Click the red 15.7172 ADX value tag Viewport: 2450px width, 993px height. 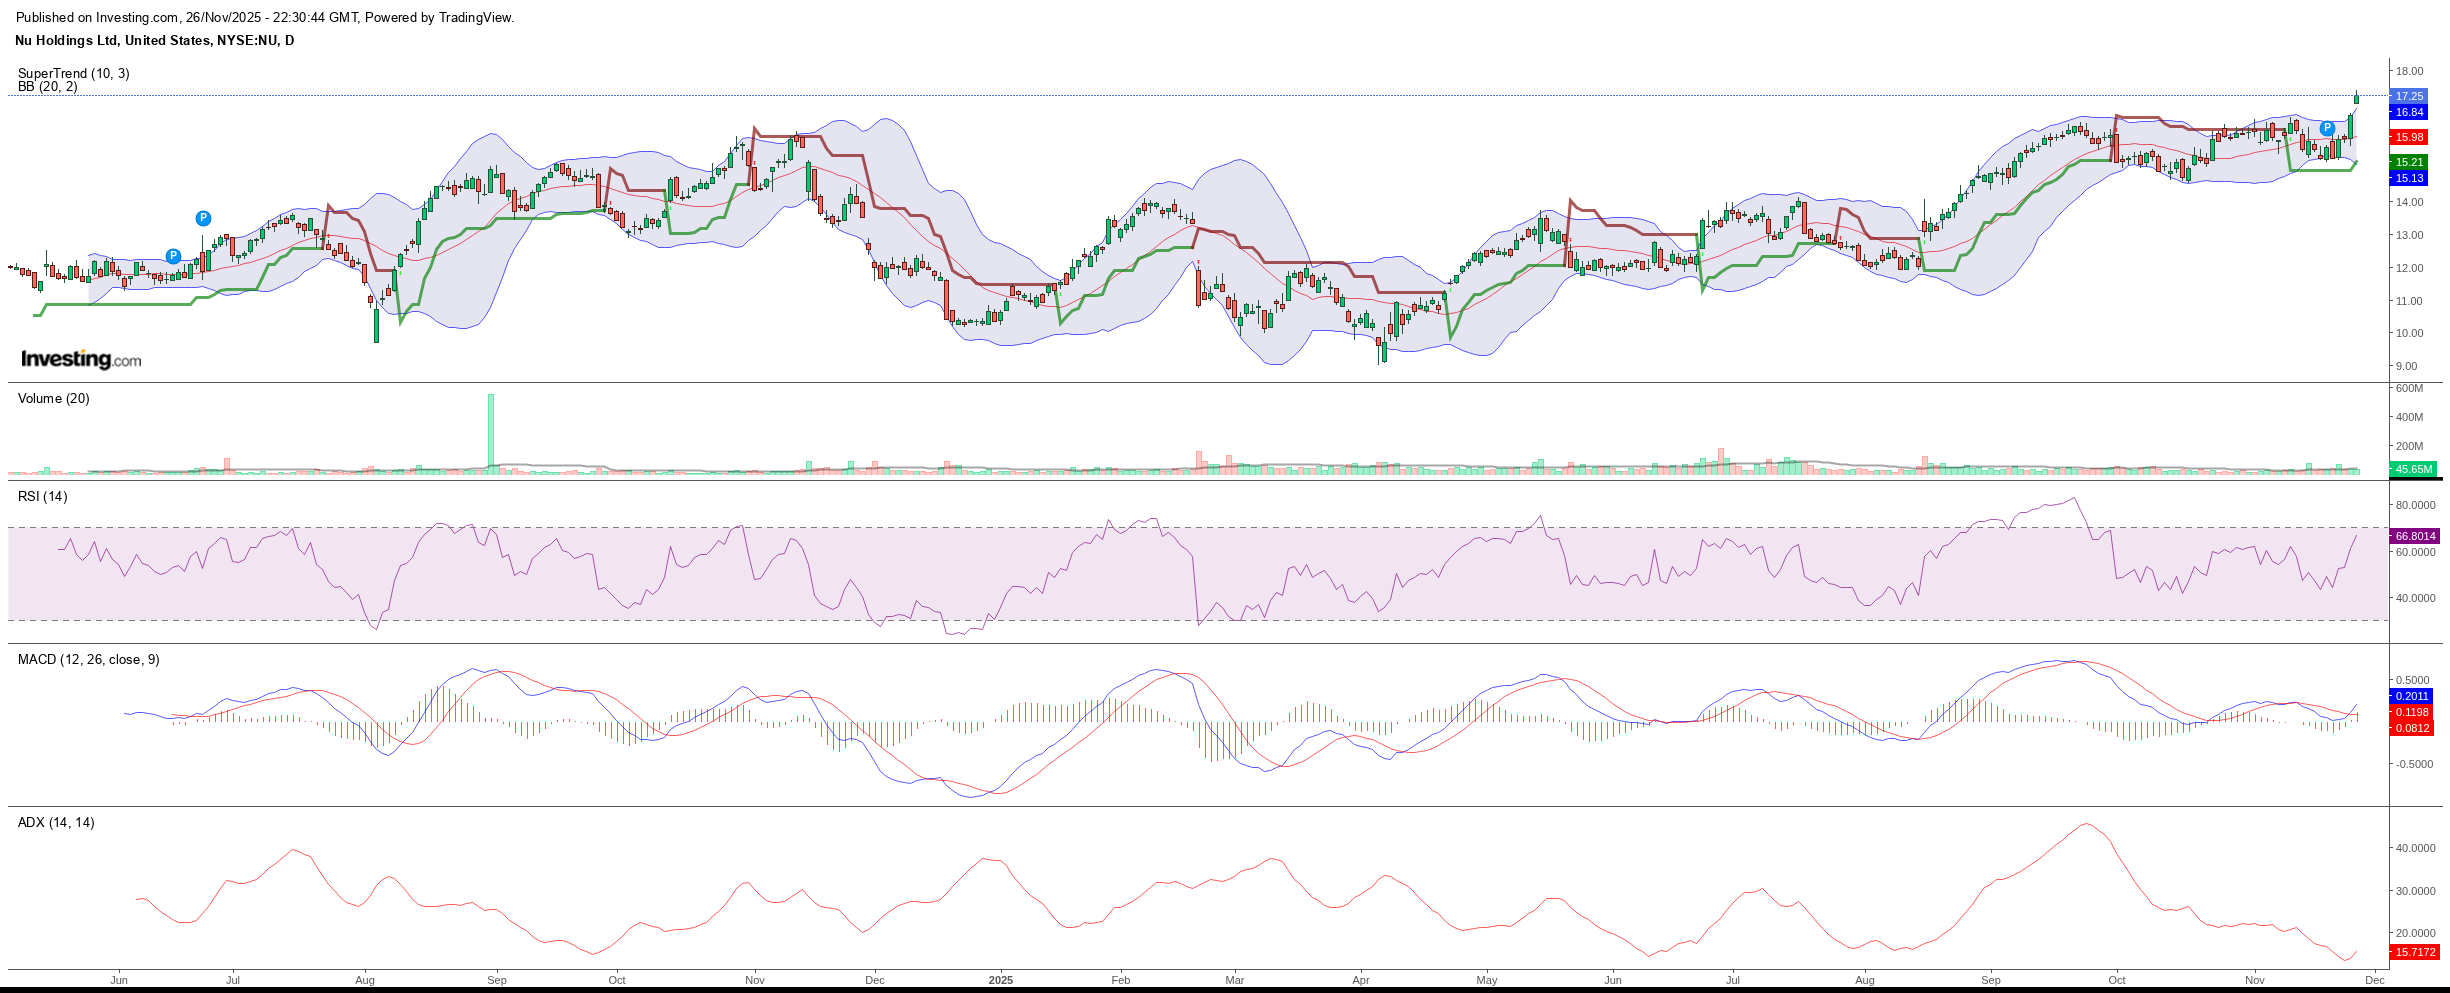click(2414, 952)
